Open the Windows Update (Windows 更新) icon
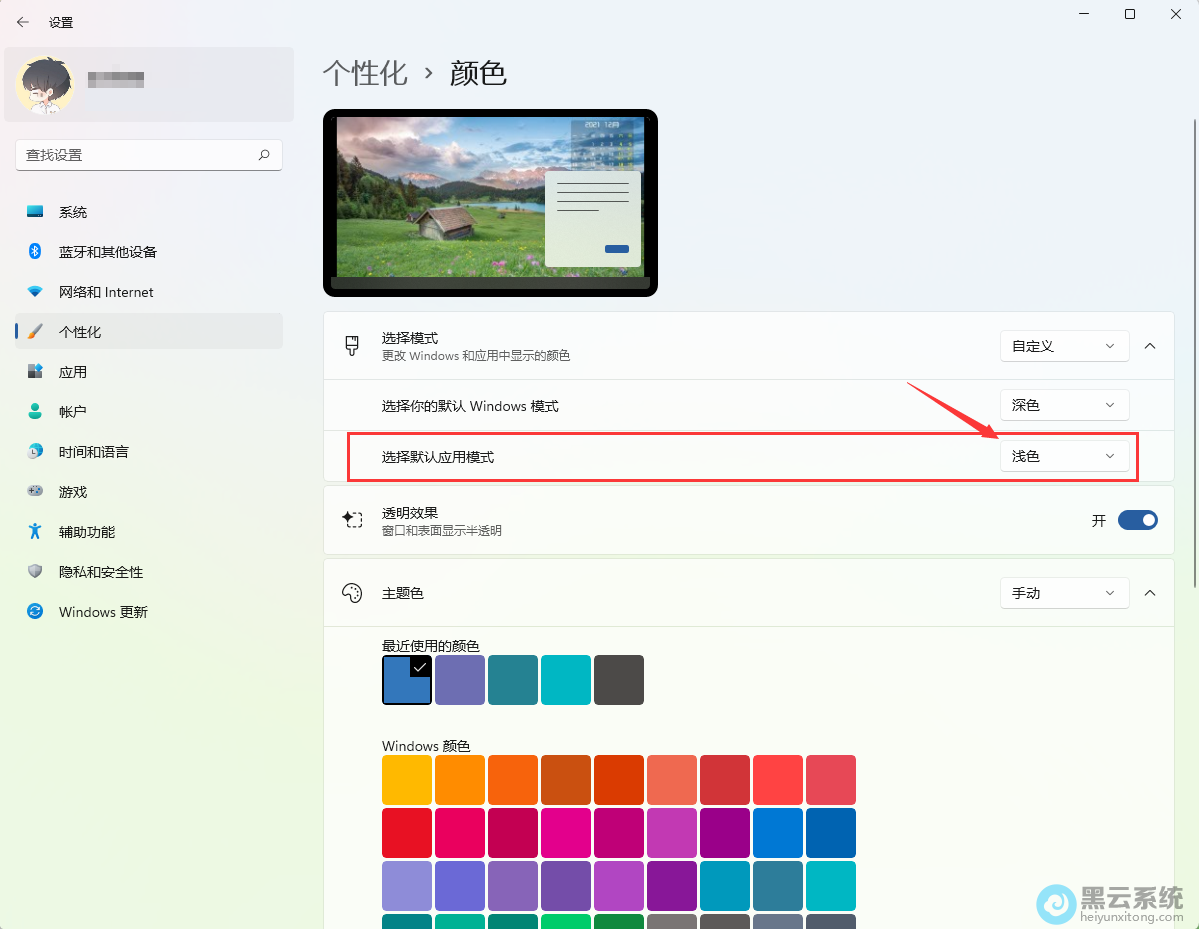This screenshot has width=1199, height=929. [x=35, y=612]
